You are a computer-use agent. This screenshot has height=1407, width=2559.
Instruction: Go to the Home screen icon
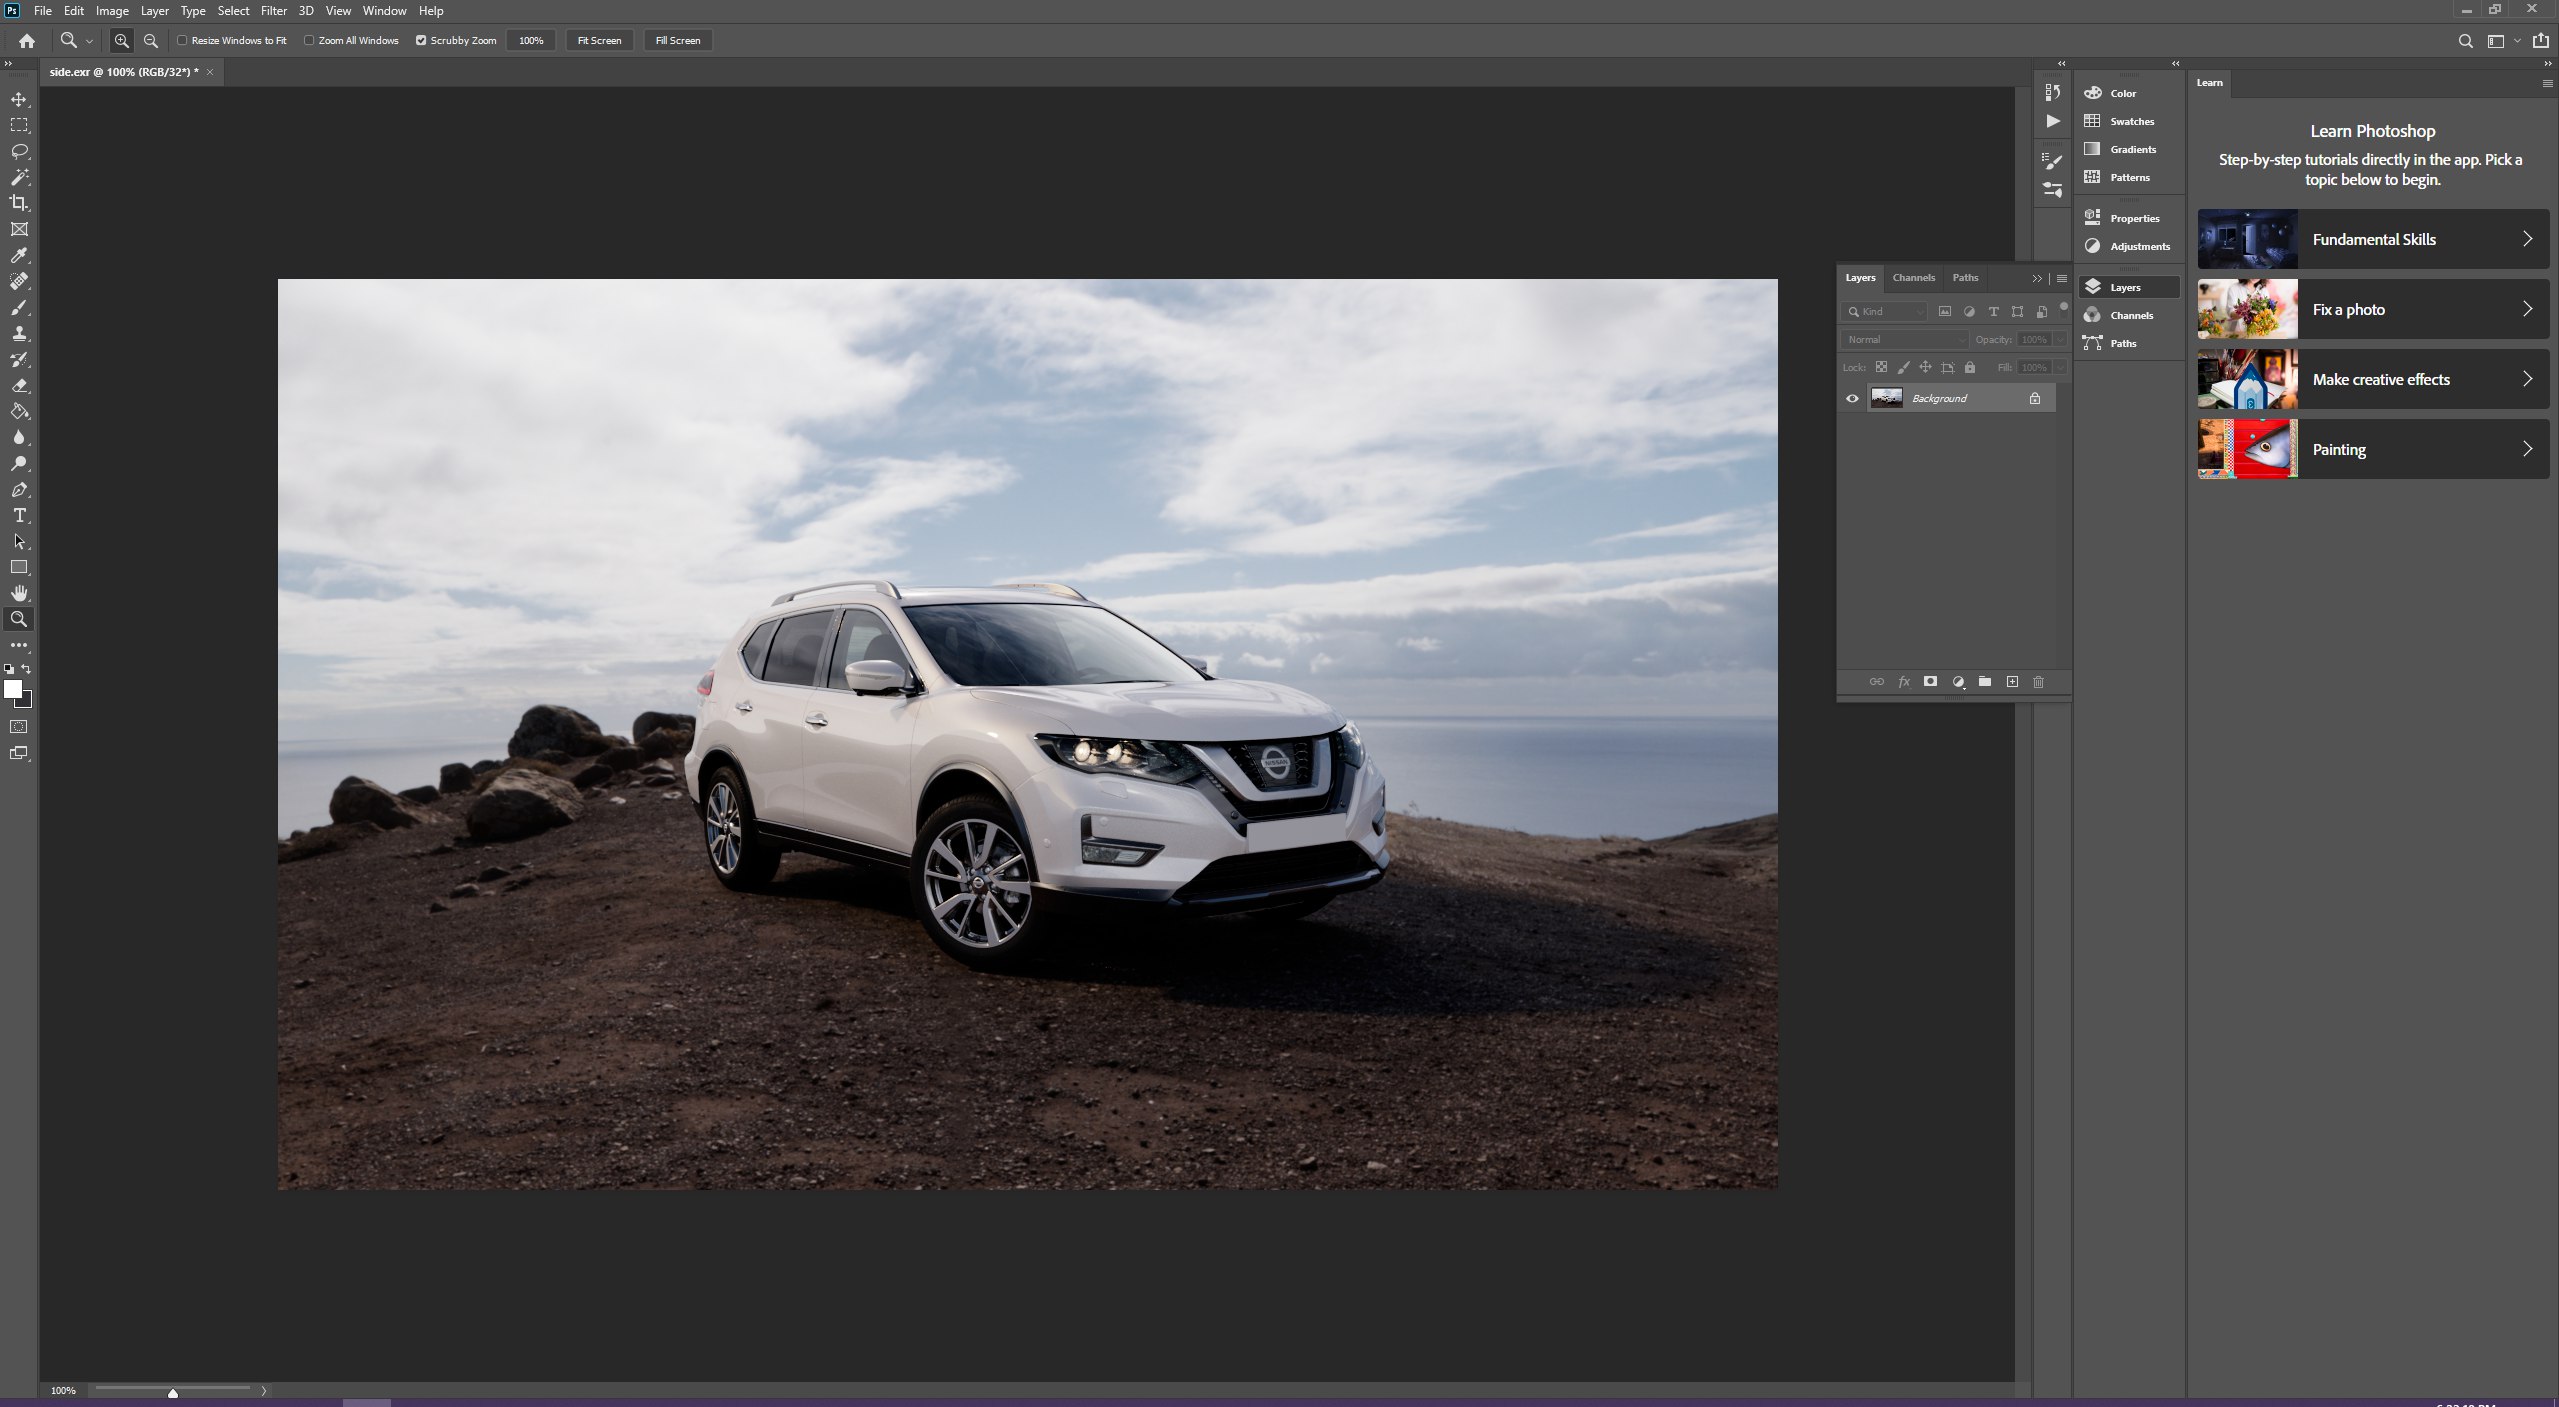(27, 41)
